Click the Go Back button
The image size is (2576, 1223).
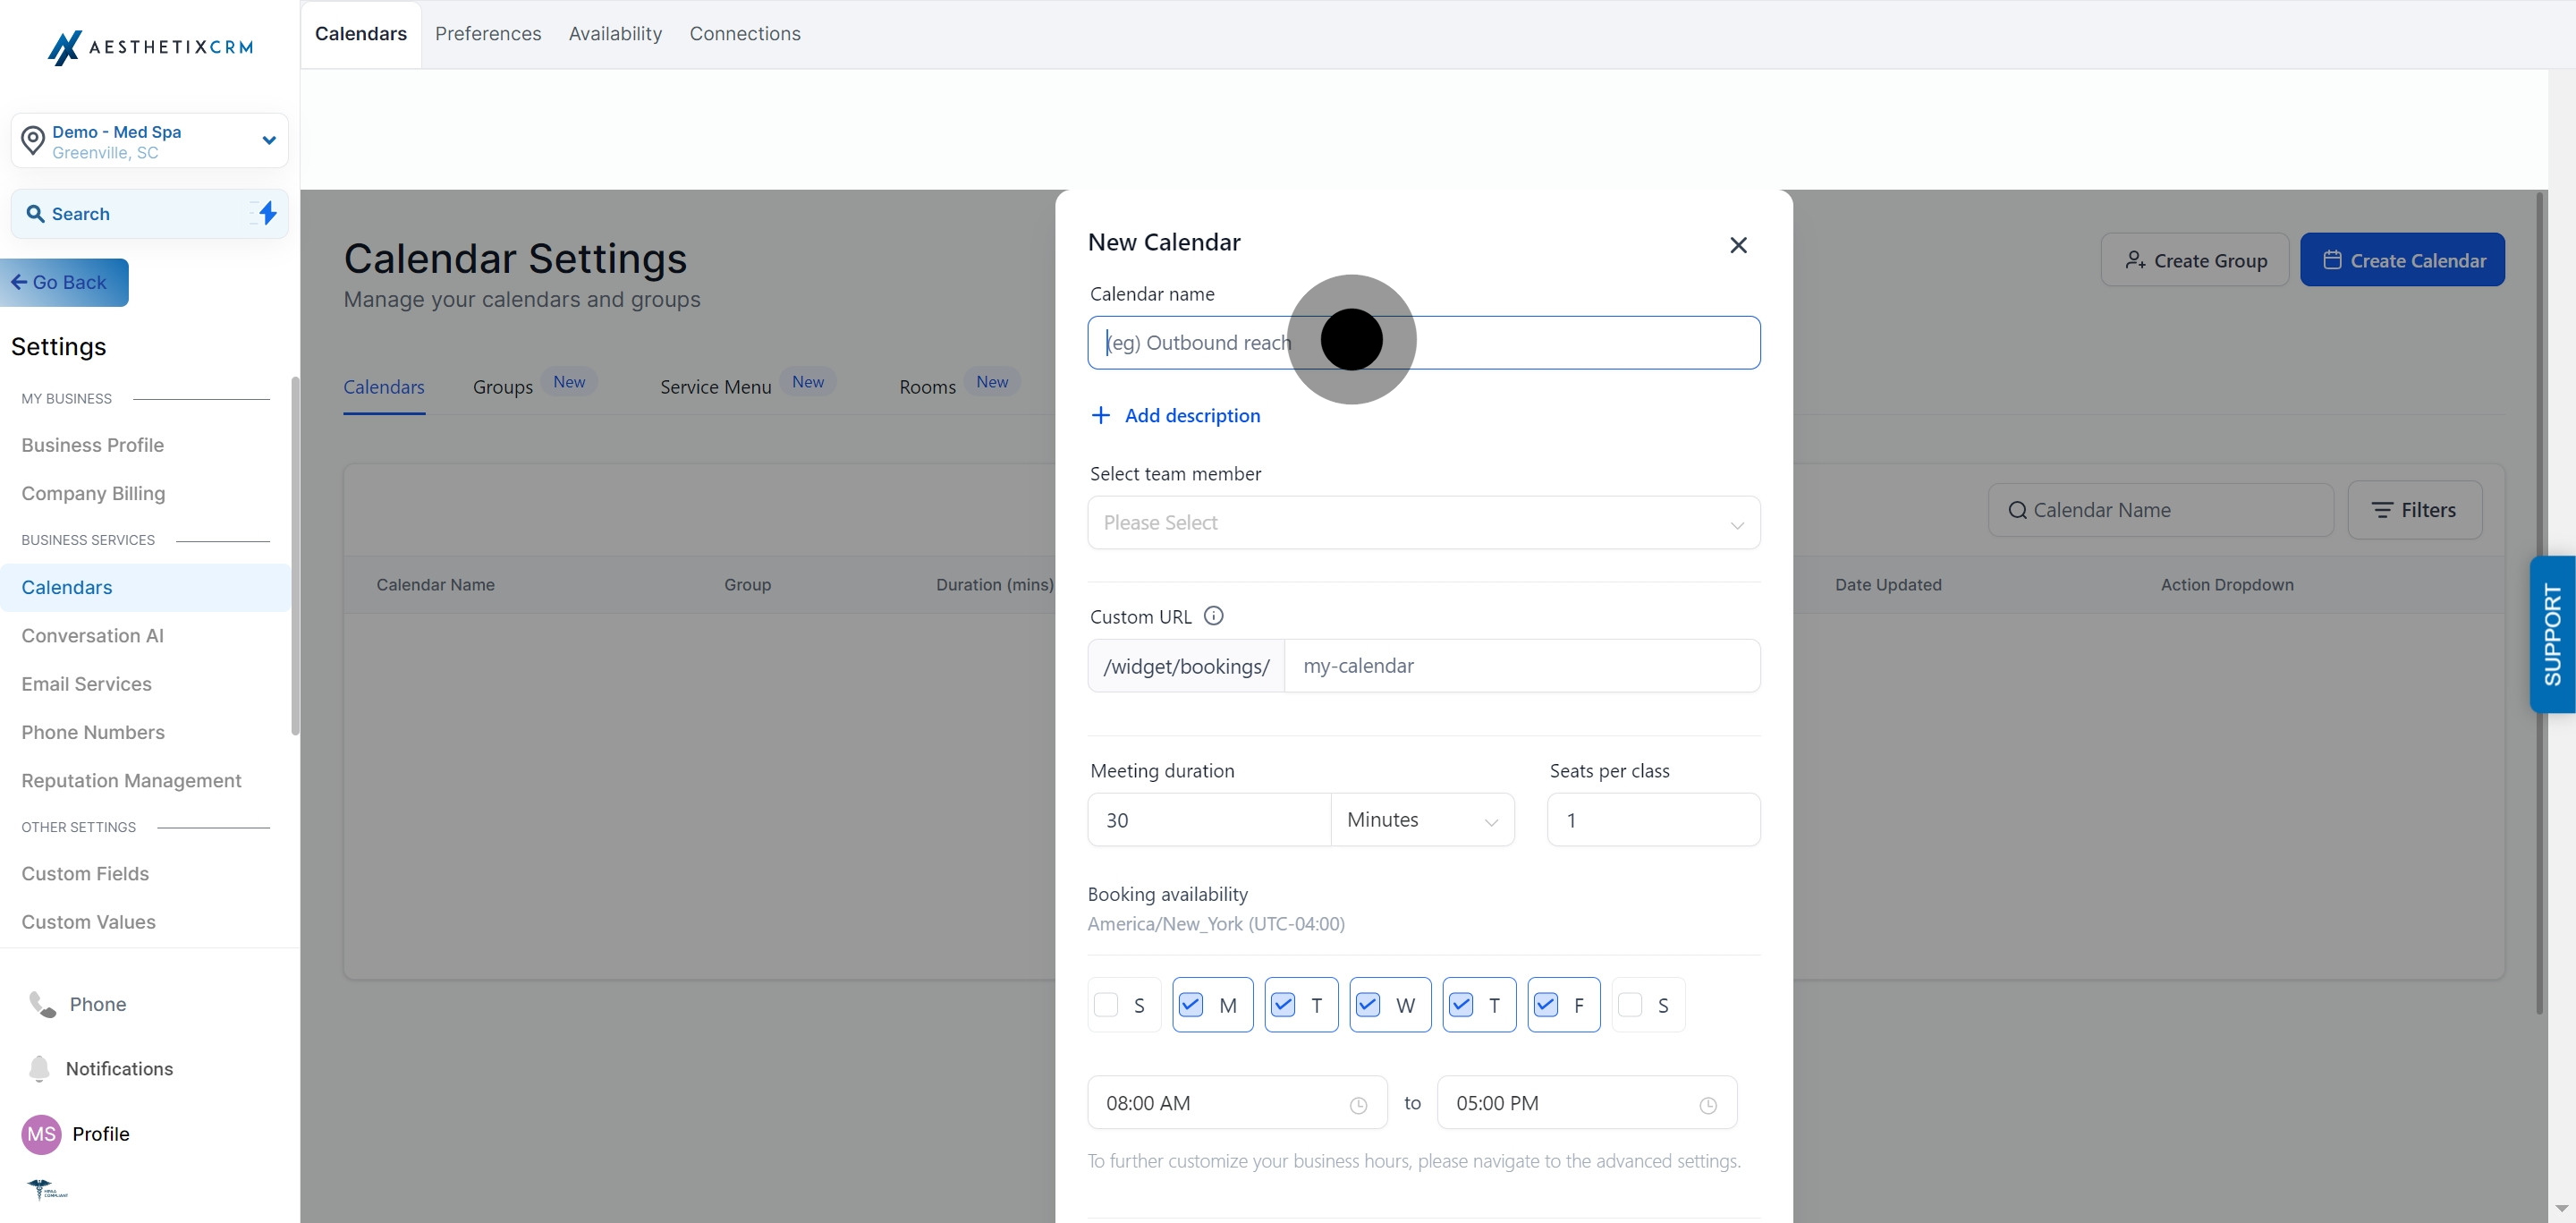pos(65,283)
